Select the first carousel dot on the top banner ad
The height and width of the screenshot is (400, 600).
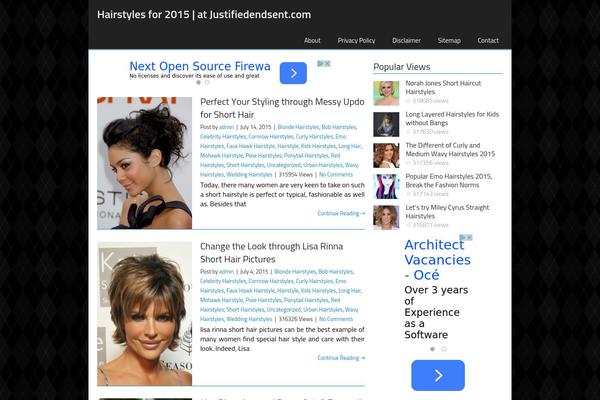click(198, 82)
